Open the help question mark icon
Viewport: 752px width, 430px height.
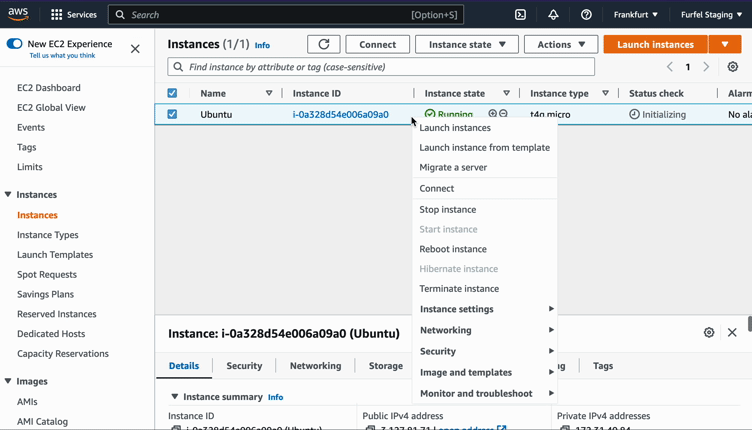pos(586,15)
